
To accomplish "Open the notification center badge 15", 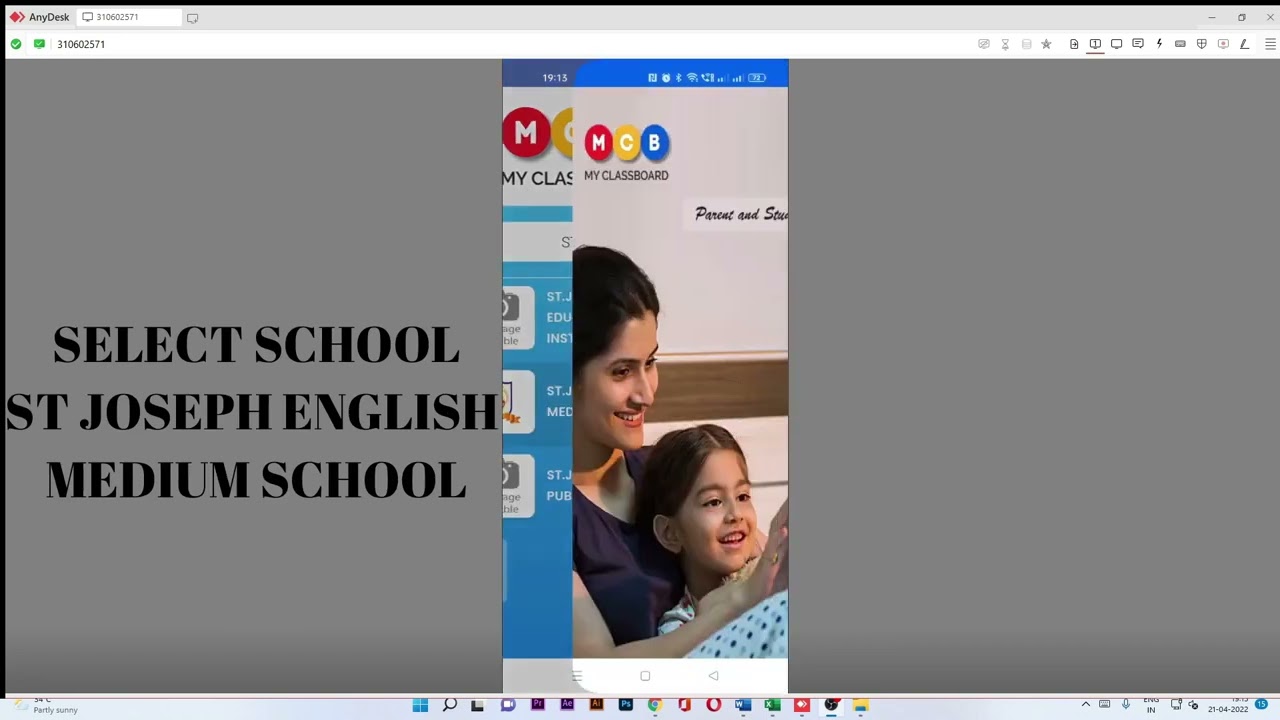I will point(1262,705).
